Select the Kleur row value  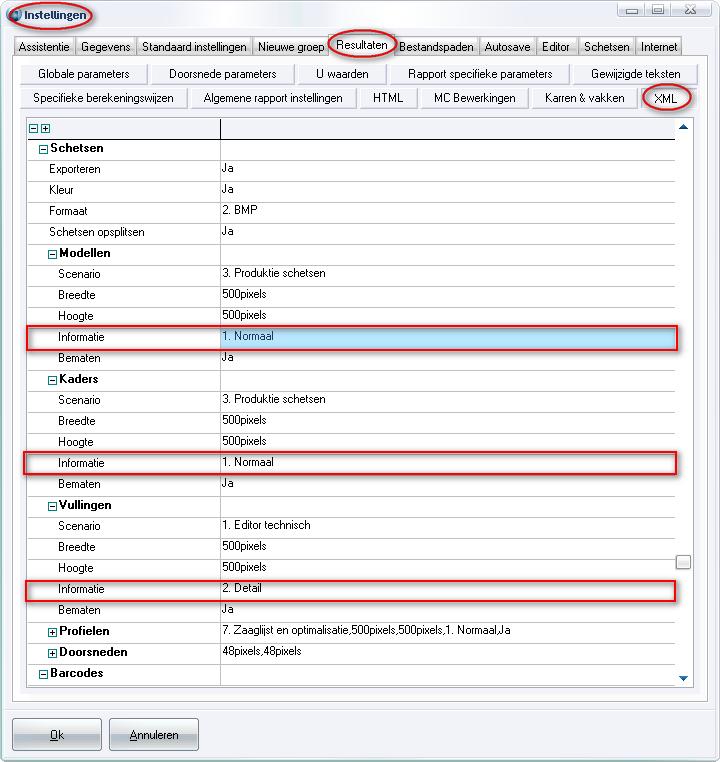coord(447,190)
